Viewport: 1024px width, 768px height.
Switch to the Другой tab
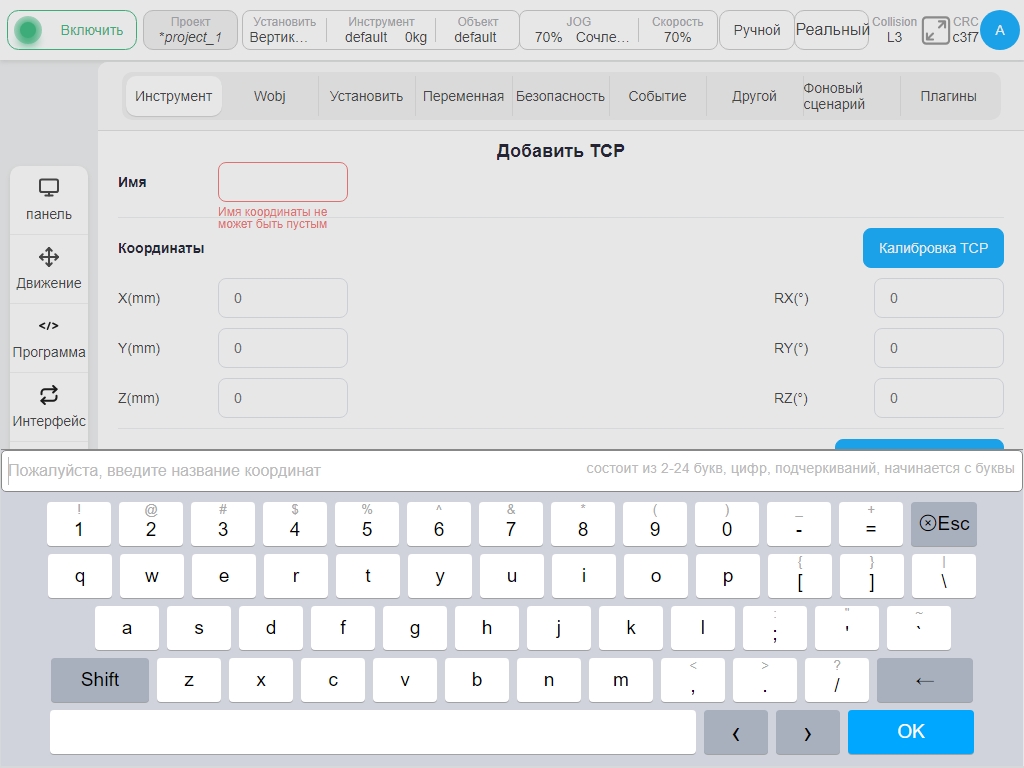754,96
